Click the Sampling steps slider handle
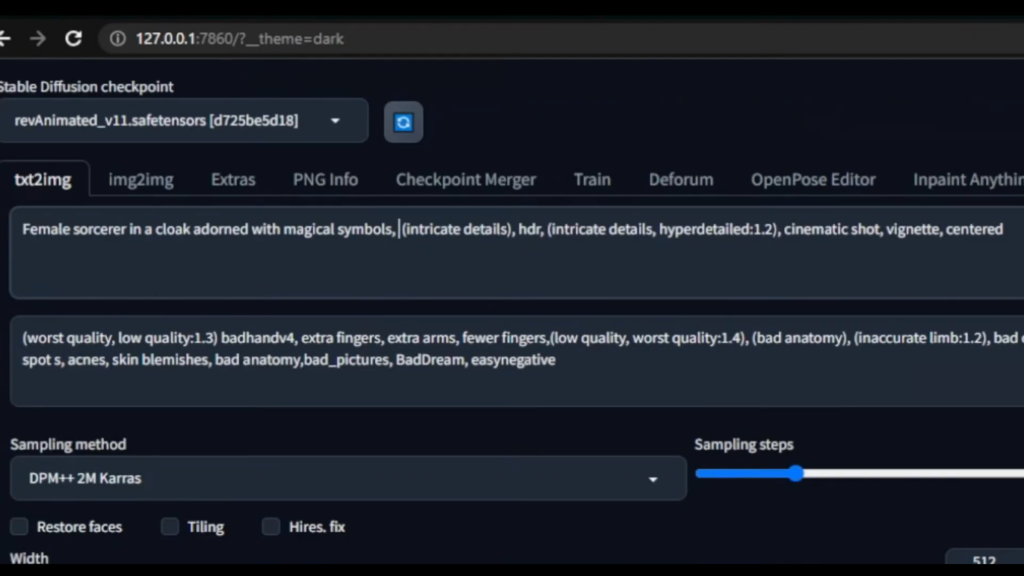The width and height of the screenshot is (1024, 576). 796,473
